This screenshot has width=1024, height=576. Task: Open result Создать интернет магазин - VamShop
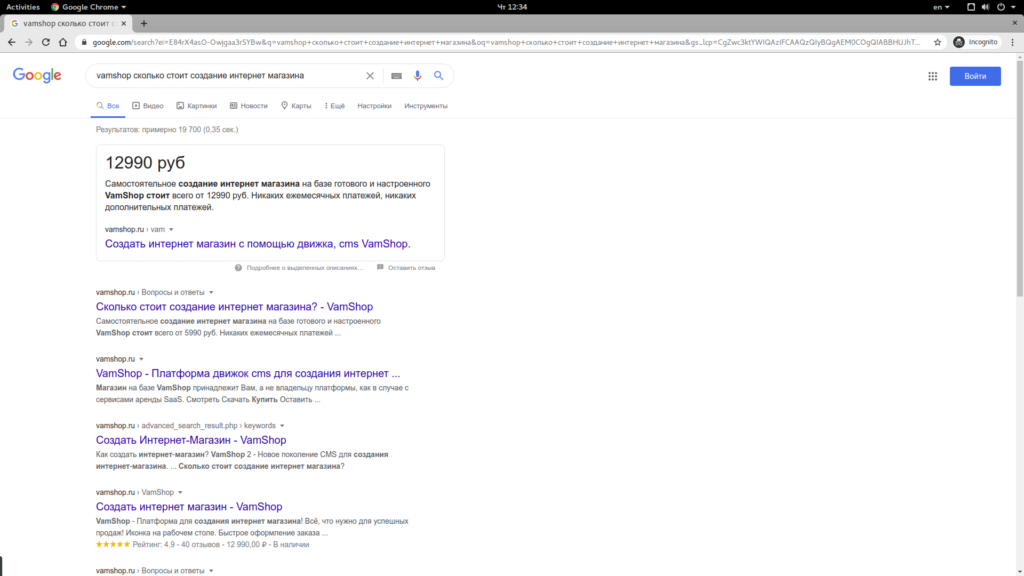tap(189, 507)
